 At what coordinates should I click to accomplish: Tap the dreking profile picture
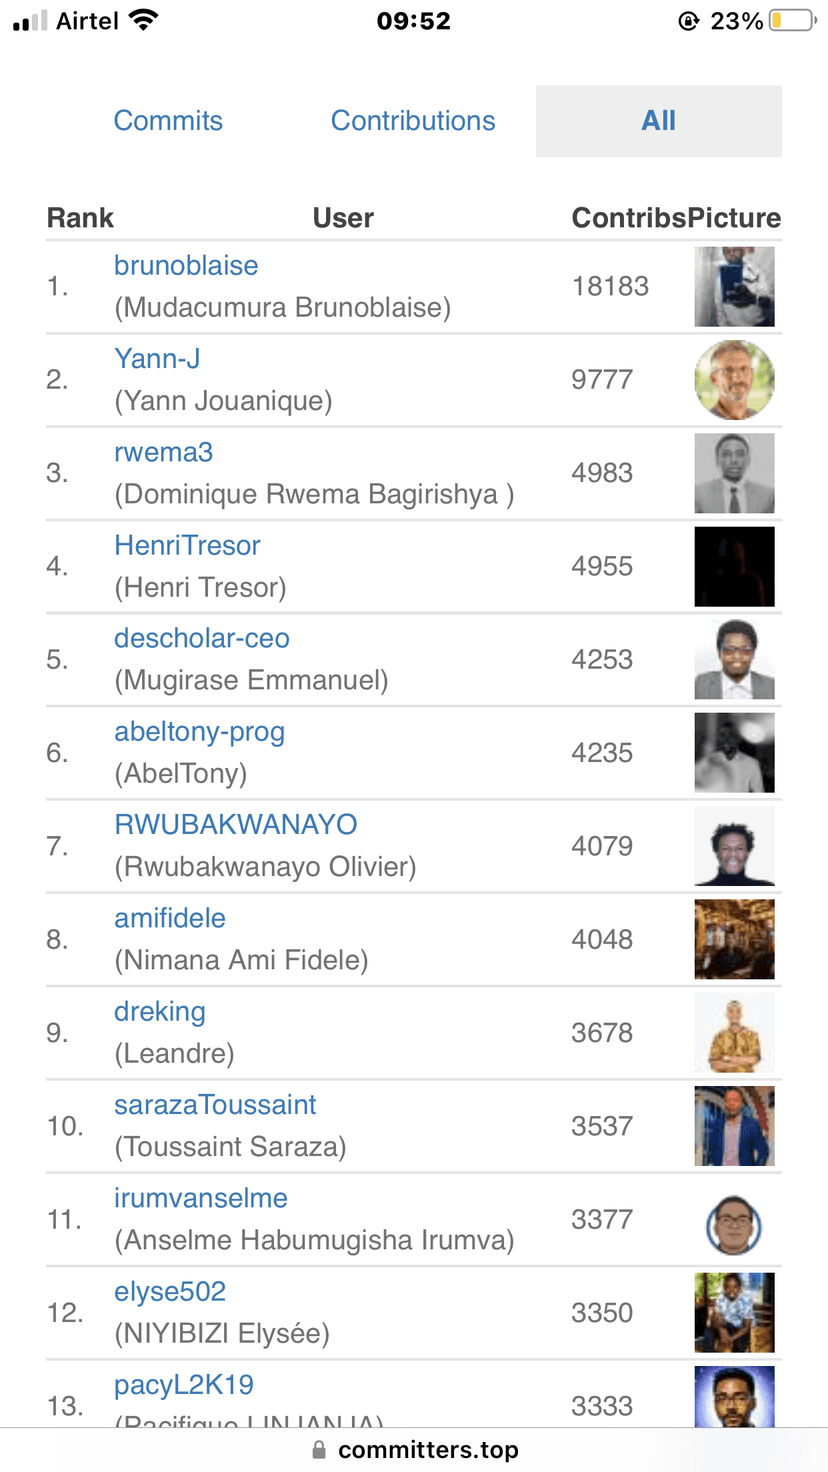click(x=734, y=1033)
